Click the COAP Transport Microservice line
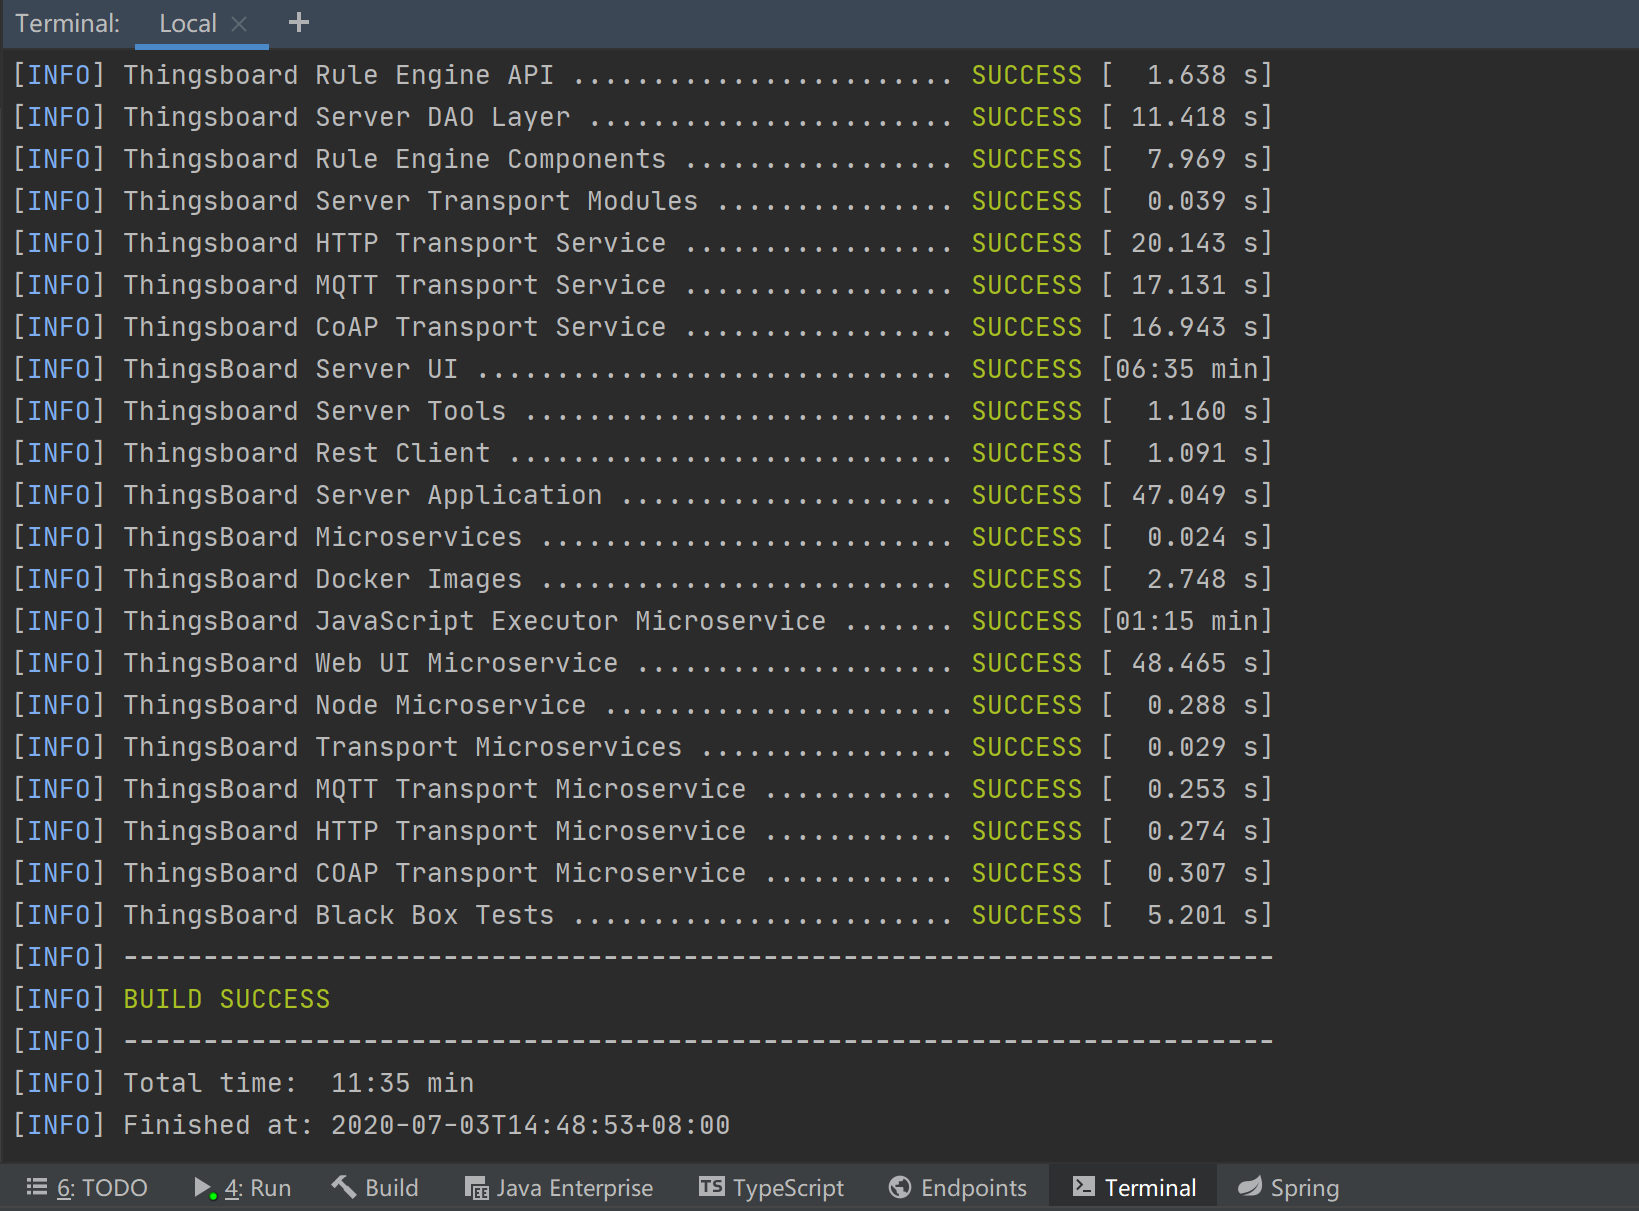Image resolution: width=1639 pixels, height=1211 pixels. pos(642,873)
